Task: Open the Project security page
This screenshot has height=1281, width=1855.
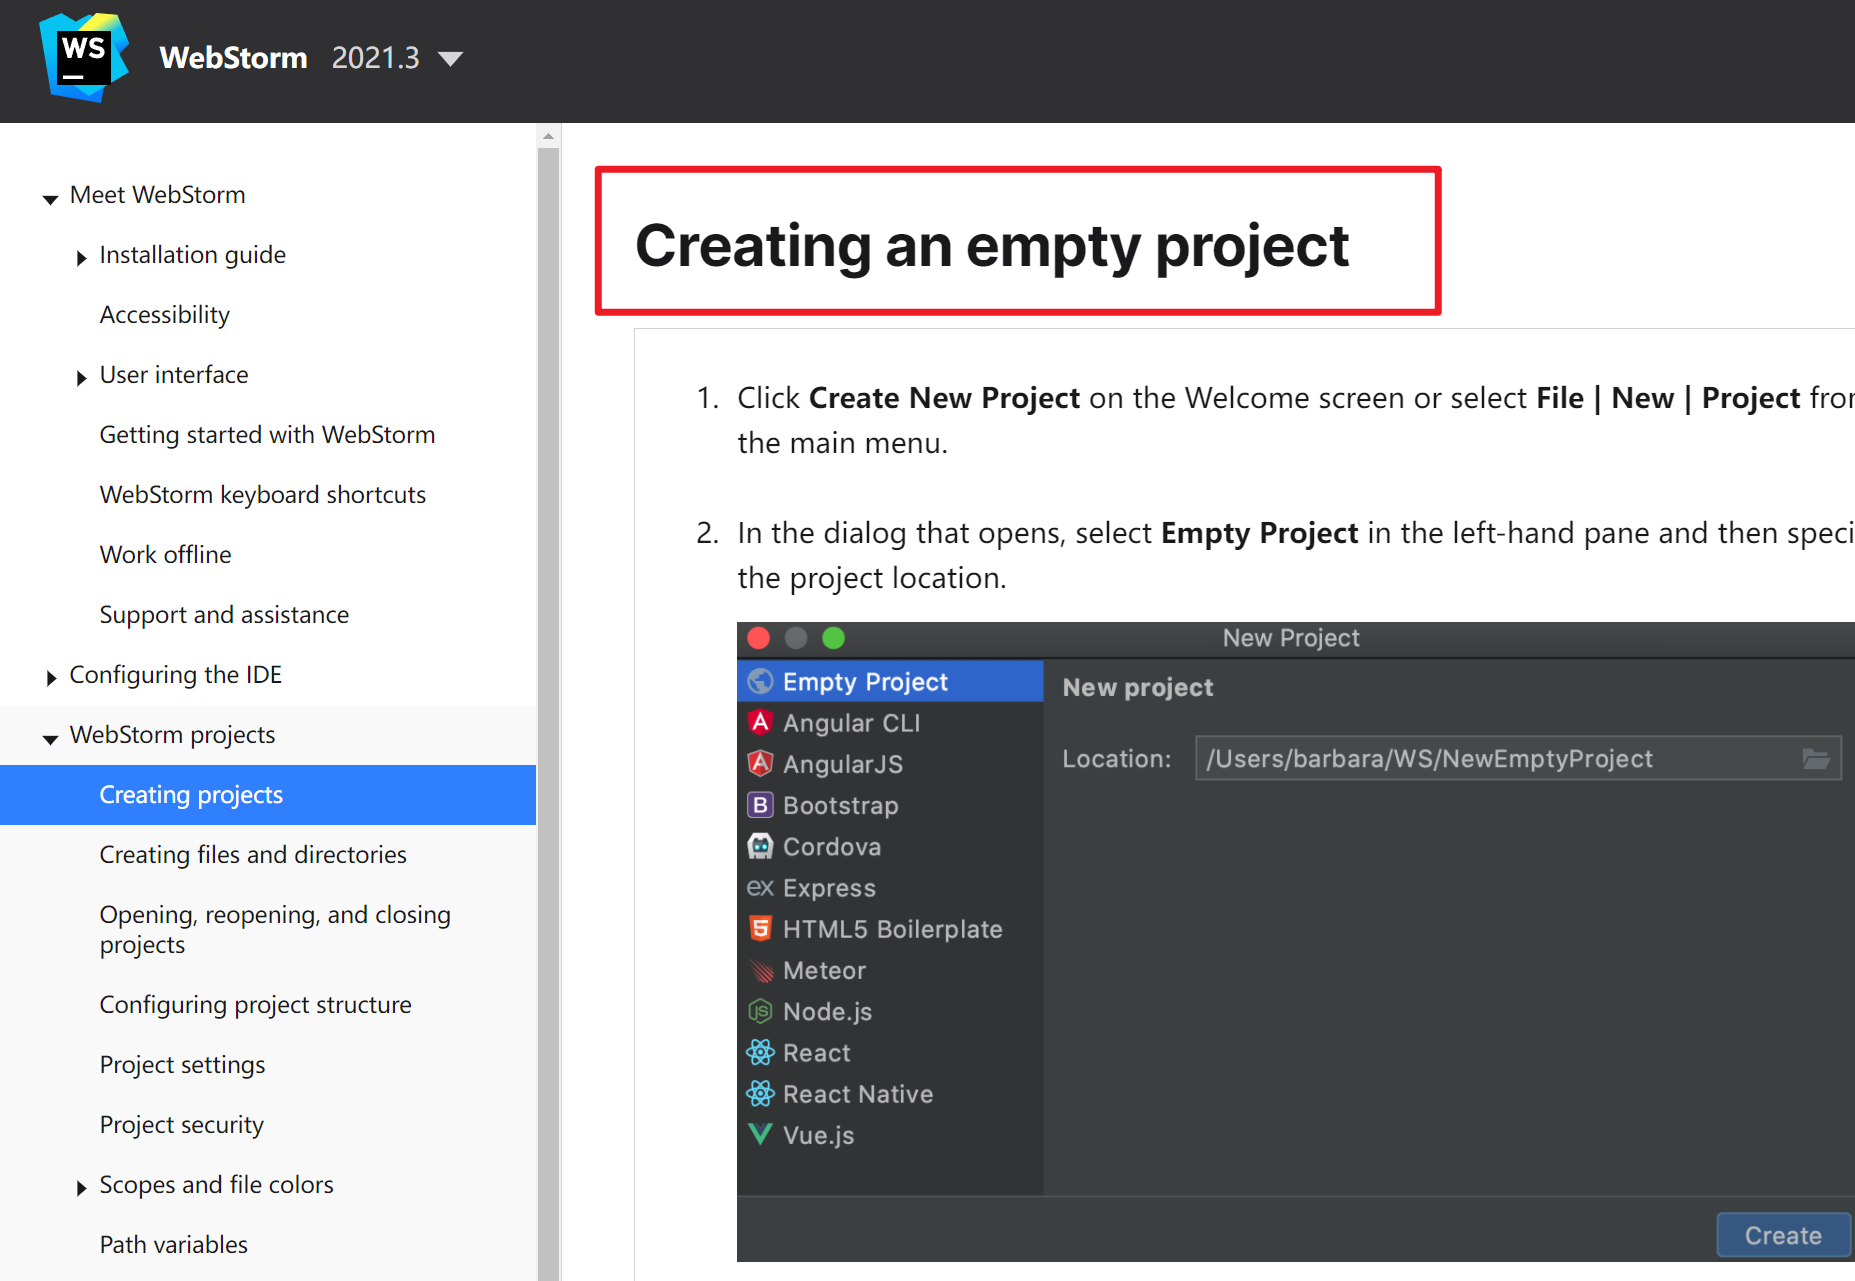Action: click(181, 1125)
